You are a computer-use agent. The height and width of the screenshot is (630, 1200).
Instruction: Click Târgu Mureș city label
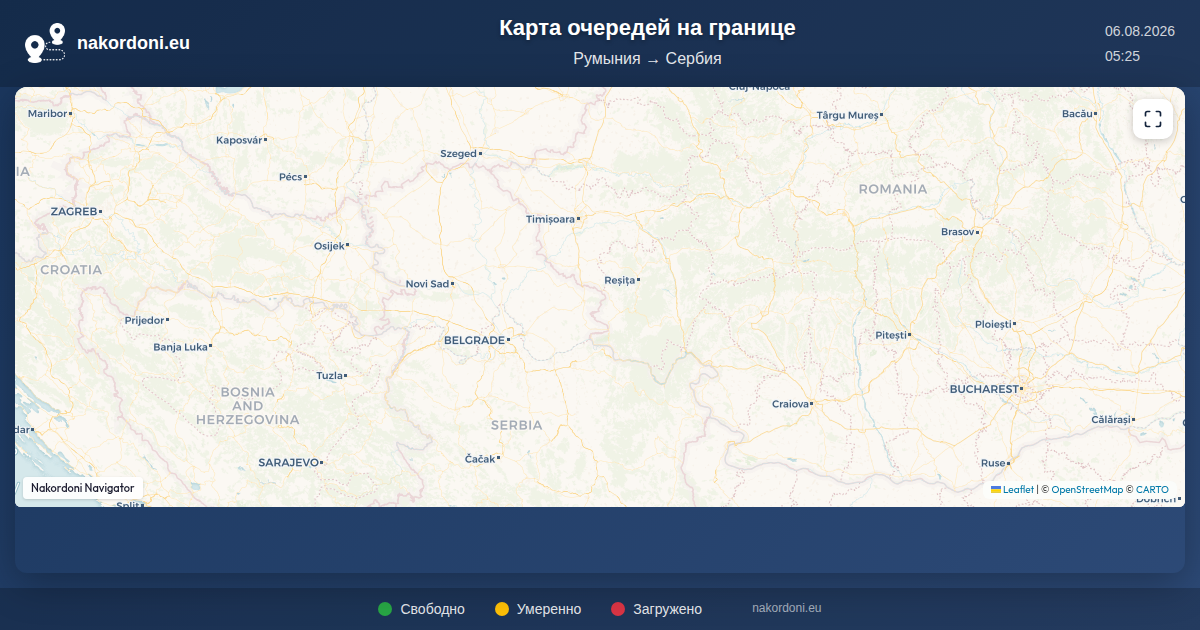pos(847,115)
